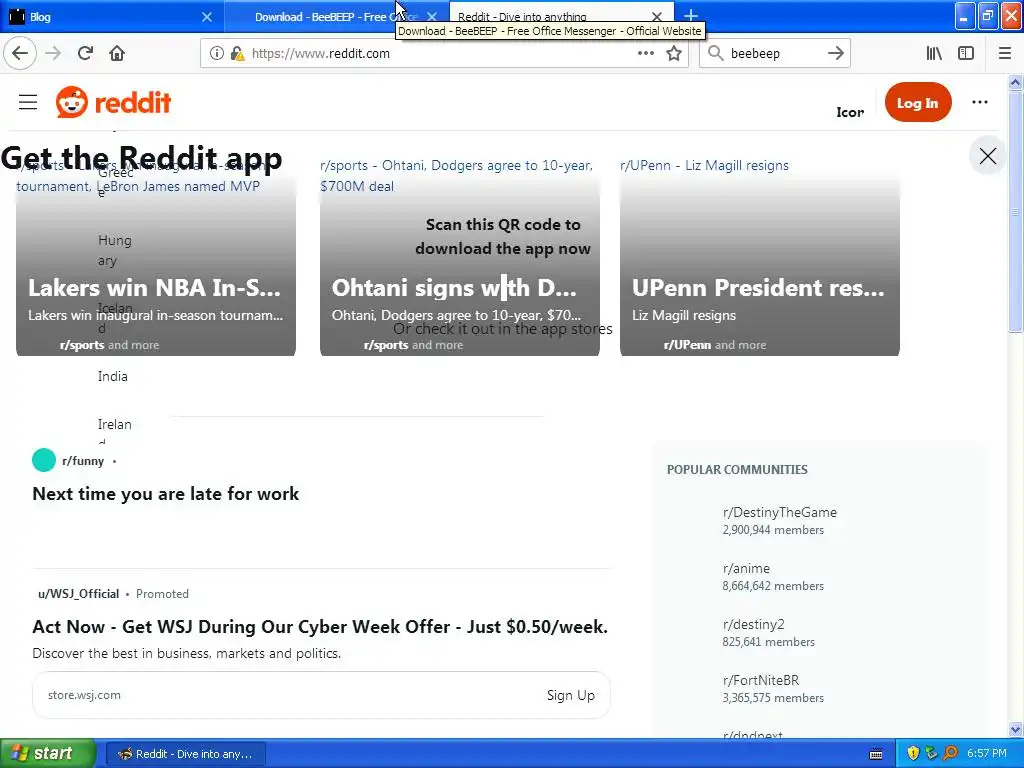Click the beebeep search field

click(x=774, y=53)
